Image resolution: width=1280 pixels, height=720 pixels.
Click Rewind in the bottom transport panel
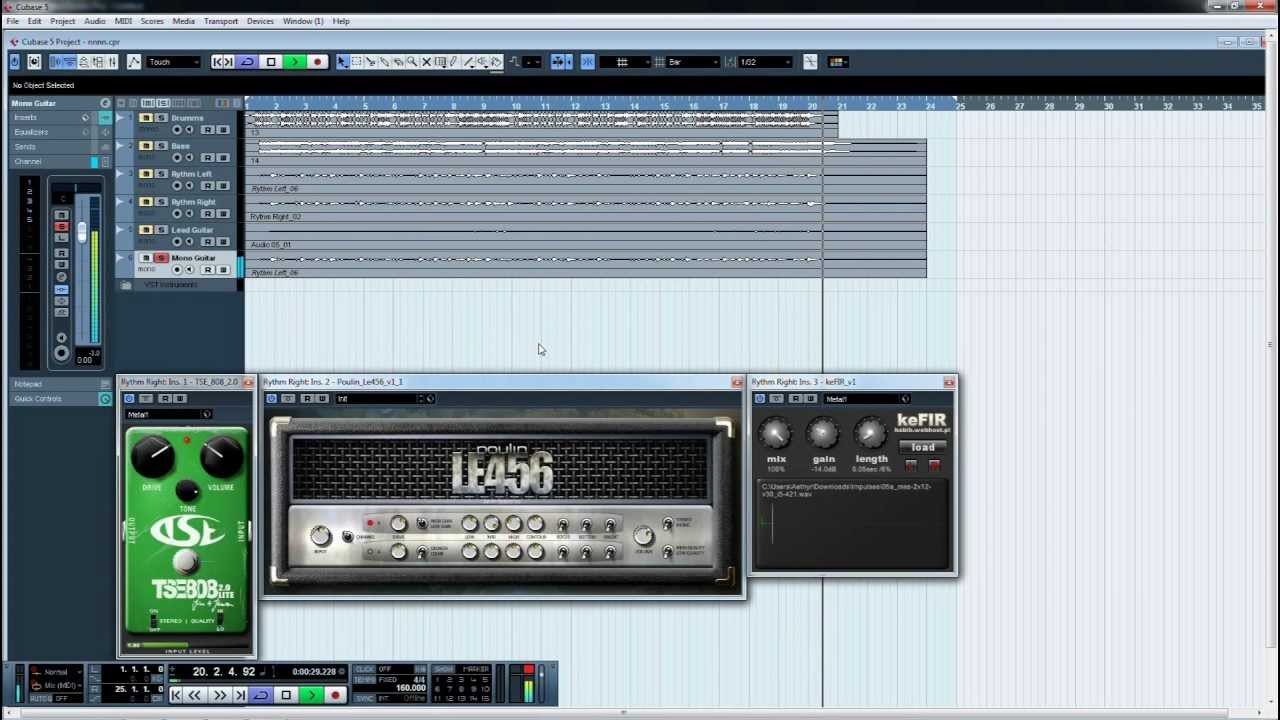pos(195,695)
